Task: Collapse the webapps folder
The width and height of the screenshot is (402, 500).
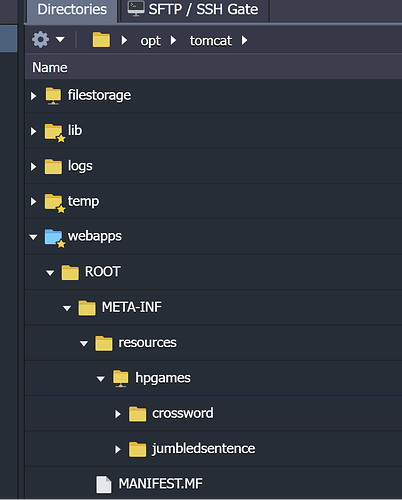Action: [x=33, y=237]
